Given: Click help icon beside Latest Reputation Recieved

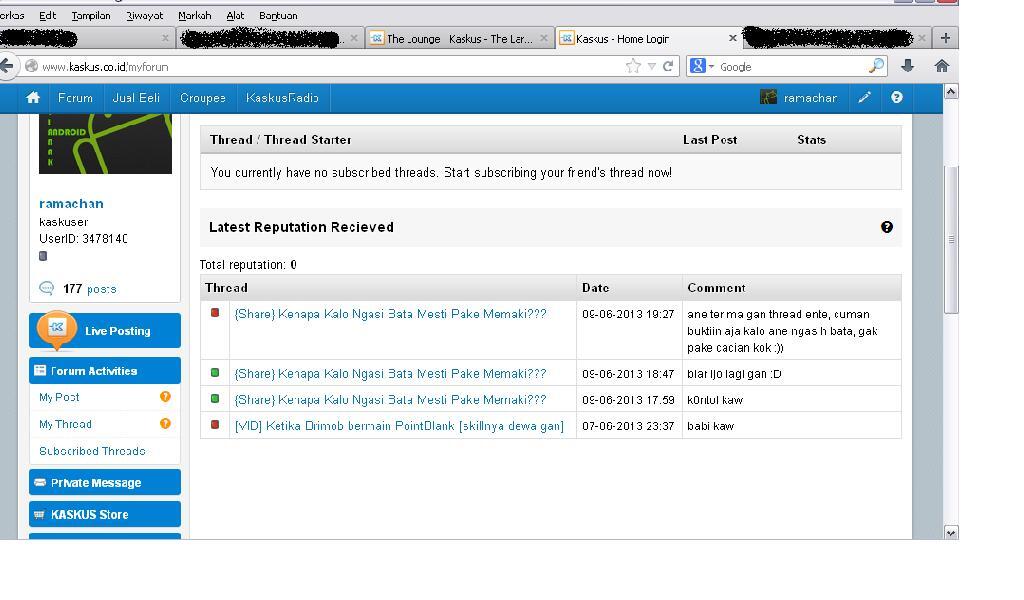Looking at the screenshot, I should (x=887, y=227).
